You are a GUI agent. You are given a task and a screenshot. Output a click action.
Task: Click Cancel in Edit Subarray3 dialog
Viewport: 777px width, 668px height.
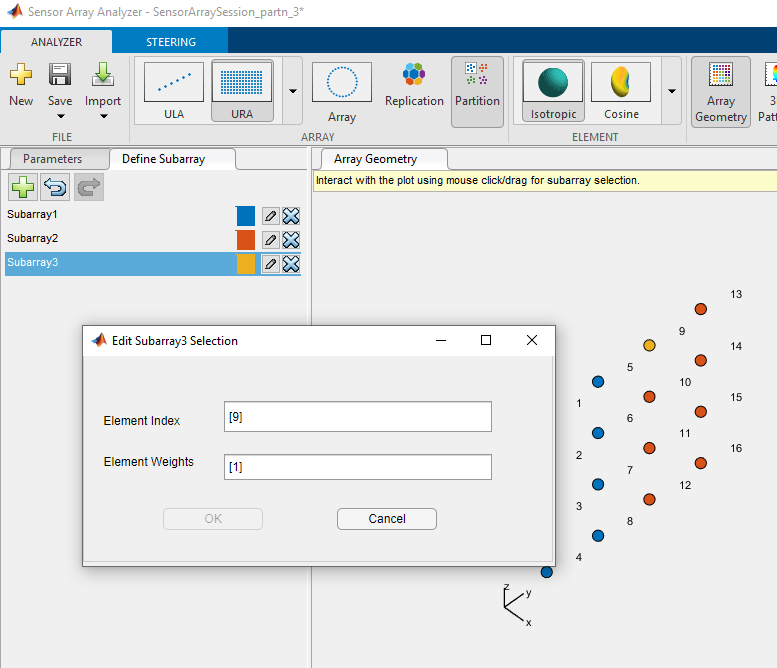[x=387, y=519]
